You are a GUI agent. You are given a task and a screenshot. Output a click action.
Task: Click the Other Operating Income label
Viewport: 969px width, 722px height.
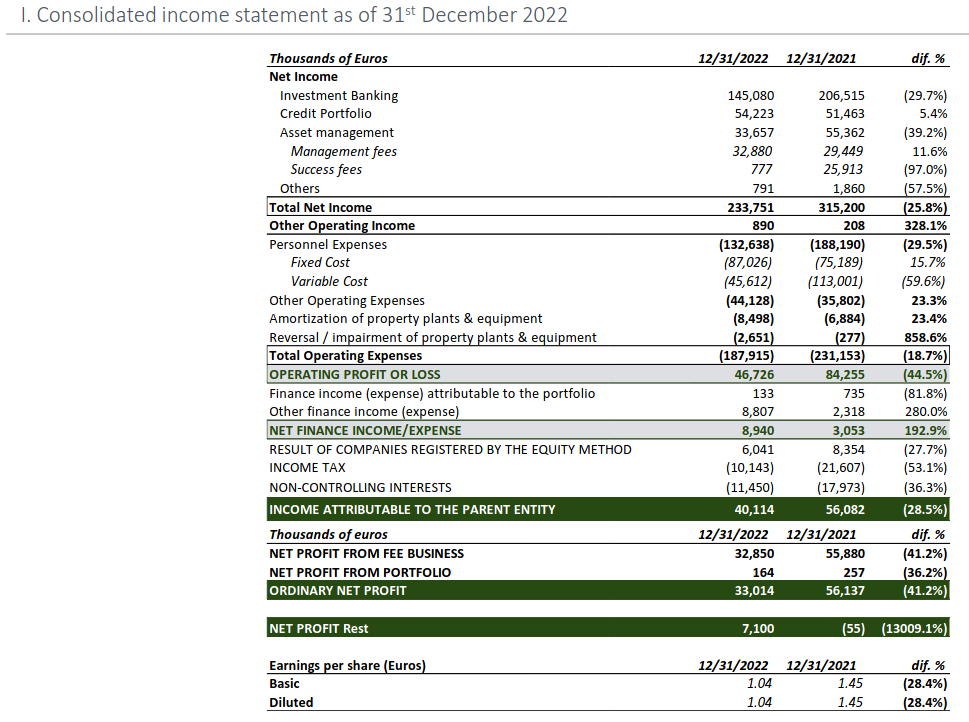[x=342, y=226]
